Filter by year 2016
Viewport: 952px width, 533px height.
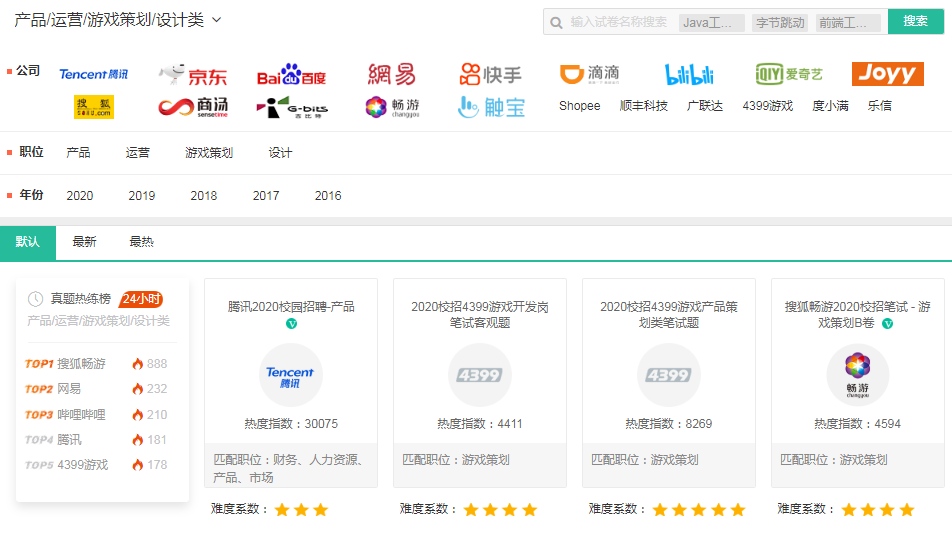328,196
